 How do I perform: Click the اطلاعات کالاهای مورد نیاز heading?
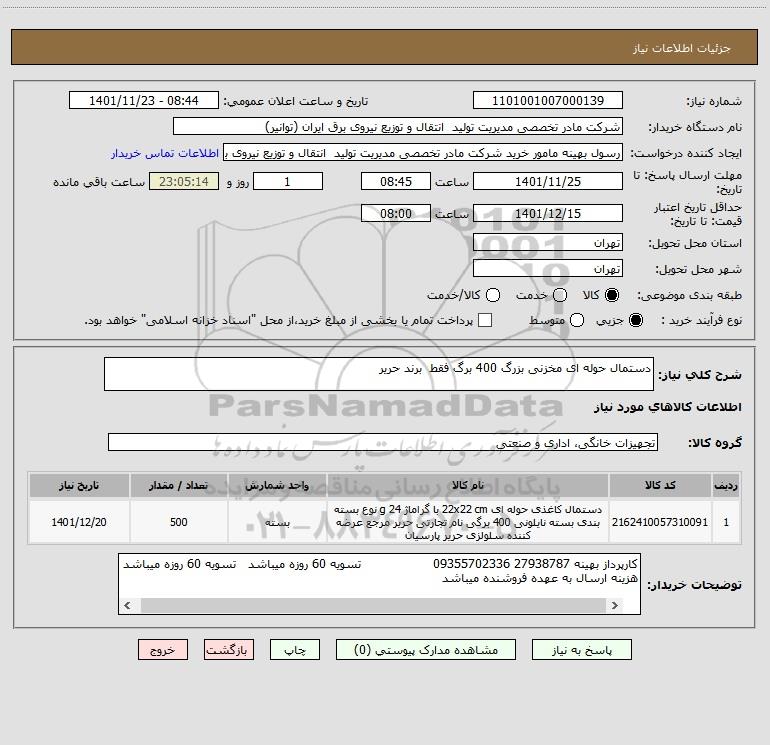coord(668,407)
